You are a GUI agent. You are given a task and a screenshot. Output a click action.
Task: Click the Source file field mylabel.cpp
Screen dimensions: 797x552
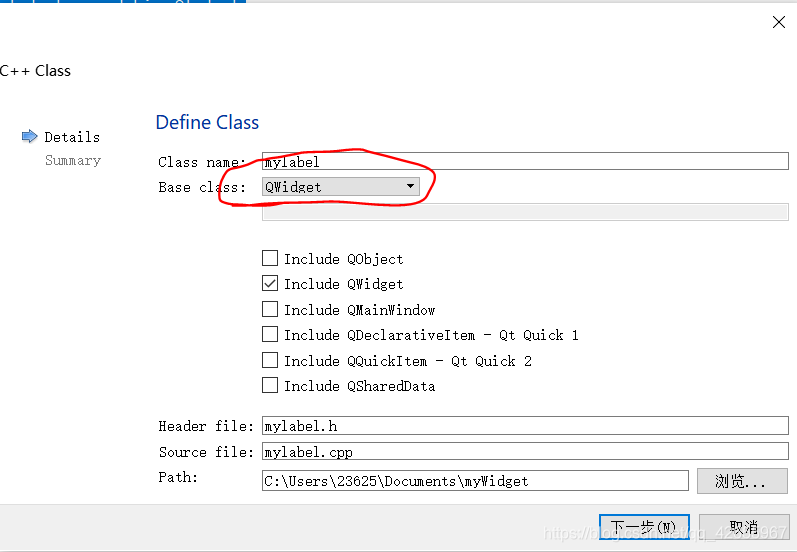pyautogui.click(x=525, y=451)
